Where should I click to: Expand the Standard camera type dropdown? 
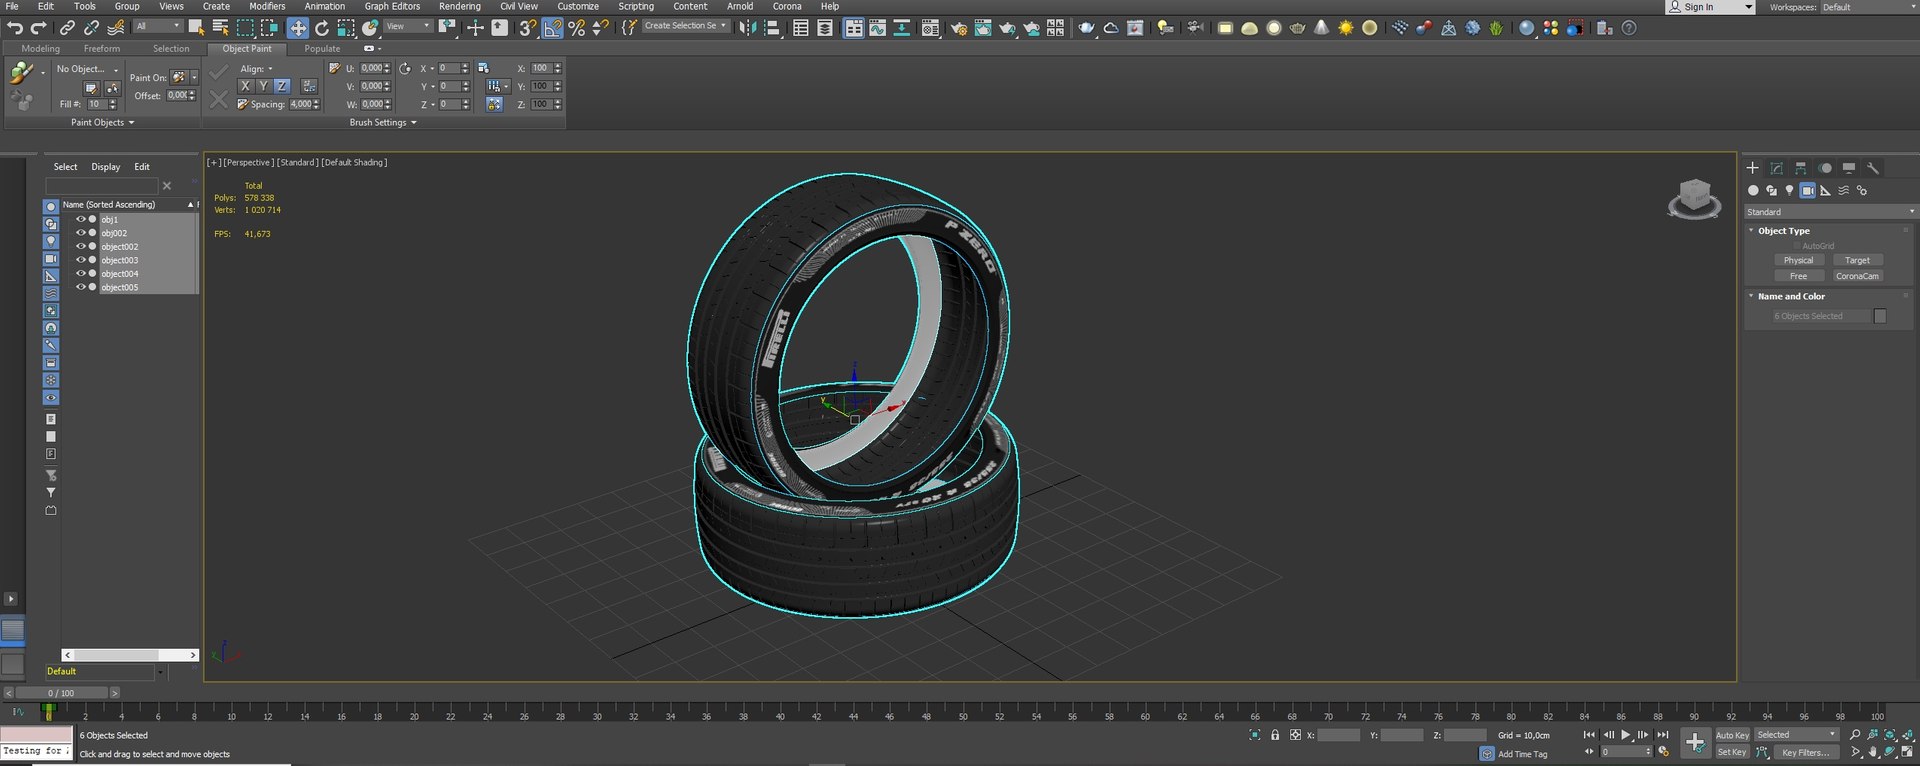pyautogui.click(x=1829, y=212)
